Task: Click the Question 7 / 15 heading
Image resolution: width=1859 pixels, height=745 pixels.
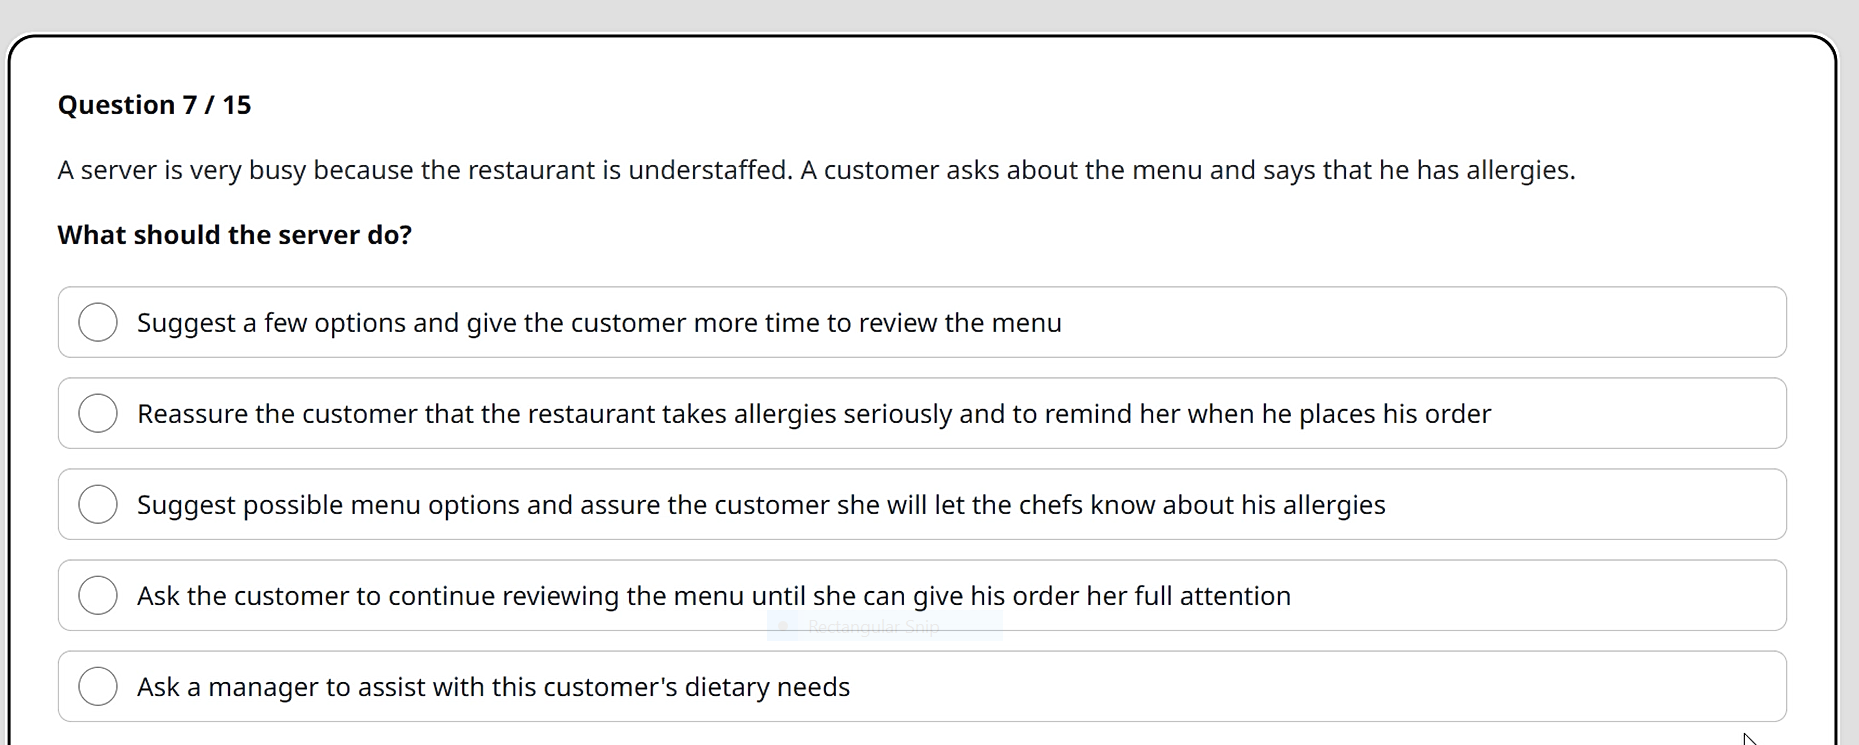Action: (x=154, y=104)
